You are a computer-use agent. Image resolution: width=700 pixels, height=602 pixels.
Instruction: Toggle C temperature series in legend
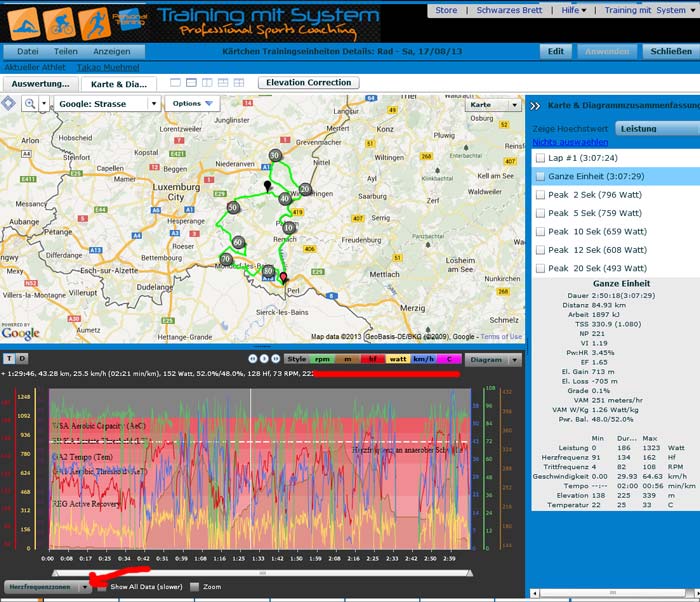pyautogui.click(x=449, y=359)
